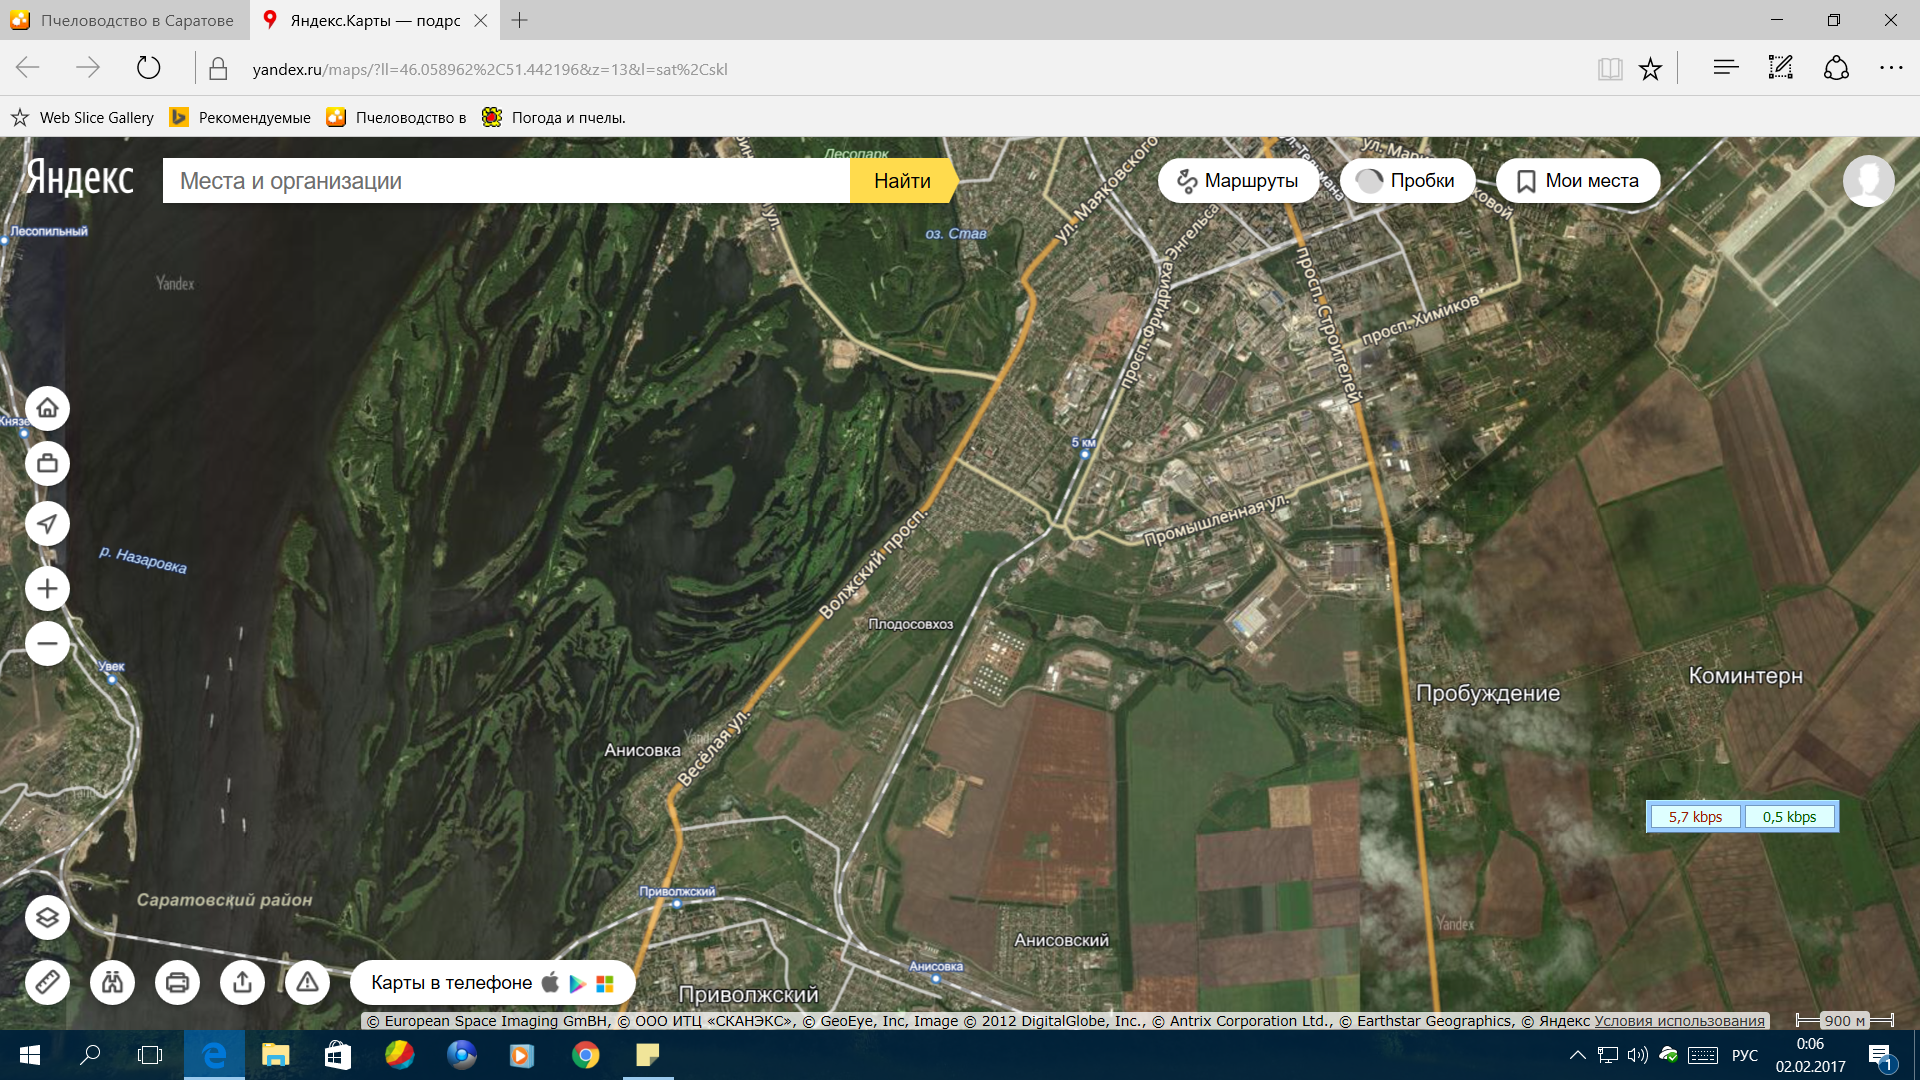The height and width of the screenshot is (1080, 1920).
Task: Click the share map icon
Action: 242,982
